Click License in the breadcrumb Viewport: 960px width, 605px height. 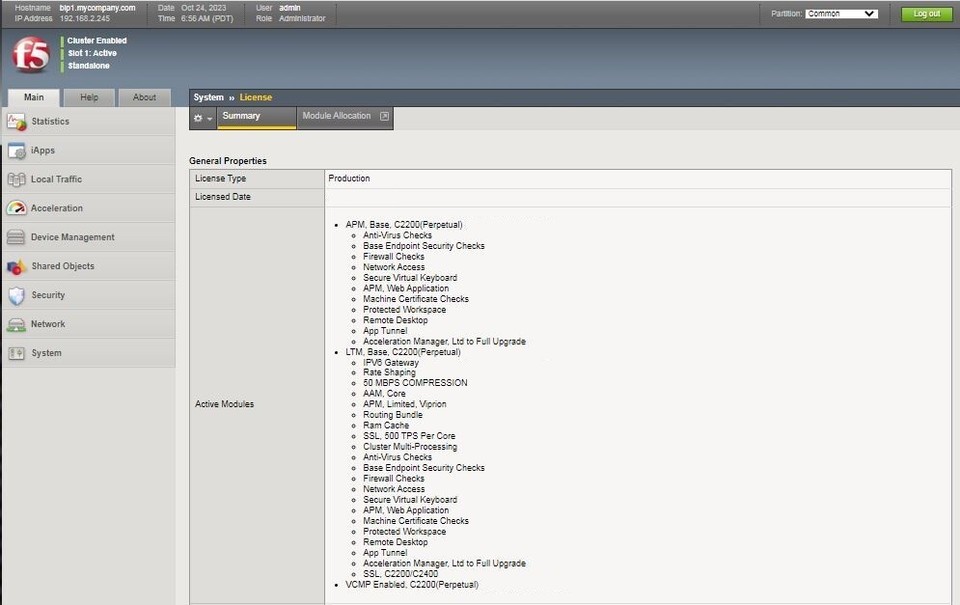(x=256, y=97)
